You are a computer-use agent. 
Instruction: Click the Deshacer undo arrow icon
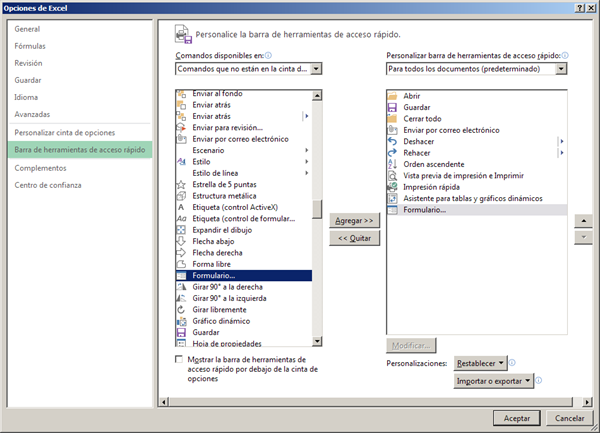(393, 142)
